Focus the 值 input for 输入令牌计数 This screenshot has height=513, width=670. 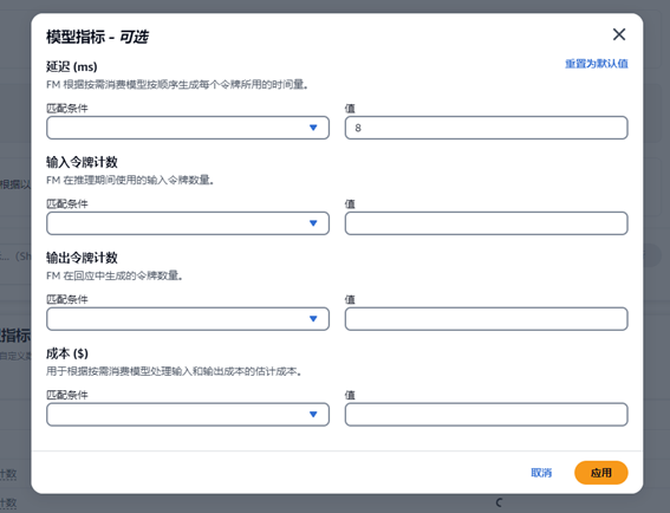[486, 223]
